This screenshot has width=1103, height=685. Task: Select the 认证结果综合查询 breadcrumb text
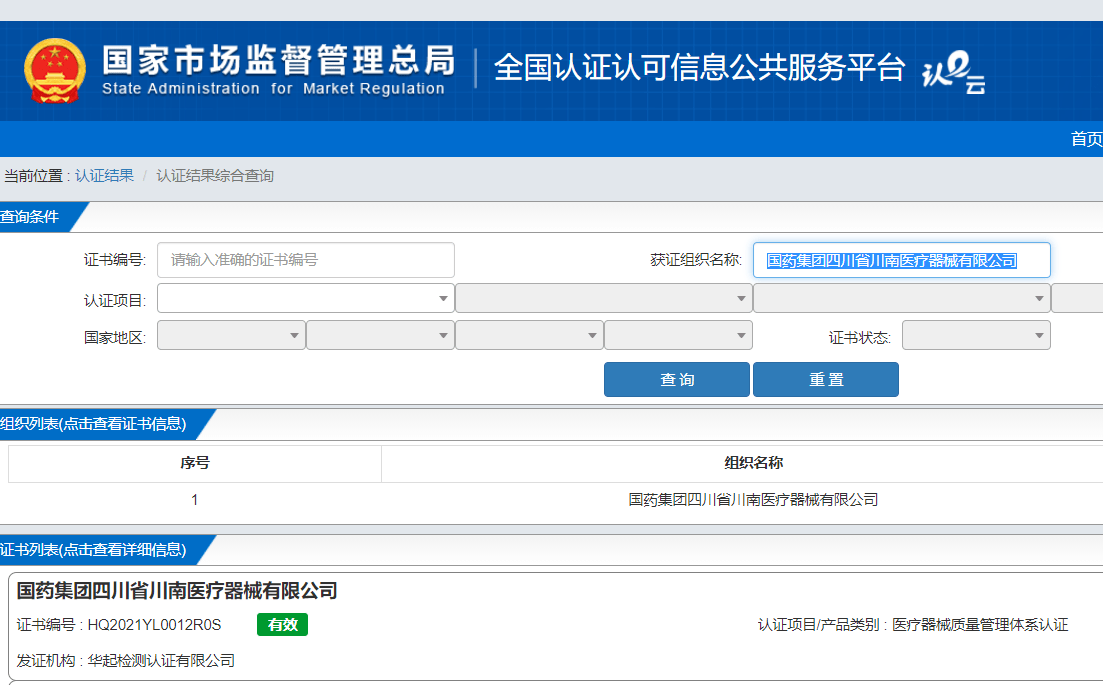click(215, 176)
